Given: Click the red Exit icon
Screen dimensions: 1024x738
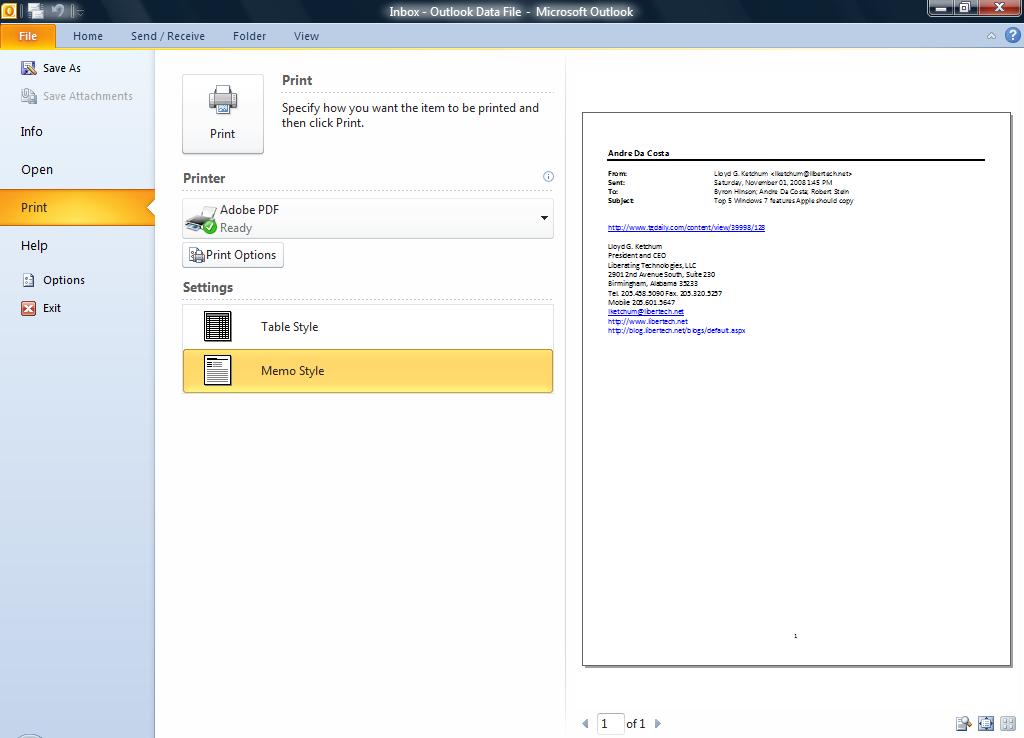Looking at the screenshot, I should [x=29, y=308].
